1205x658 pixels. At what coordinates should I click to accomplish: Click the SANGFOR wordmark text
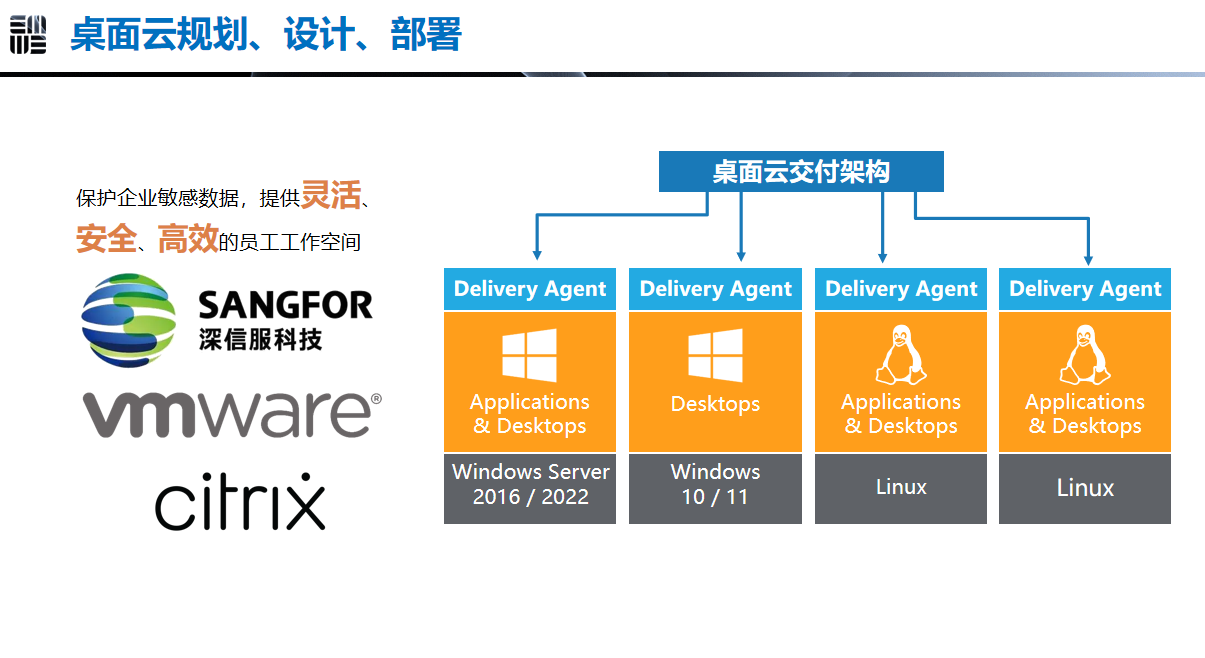click(285, 305)
